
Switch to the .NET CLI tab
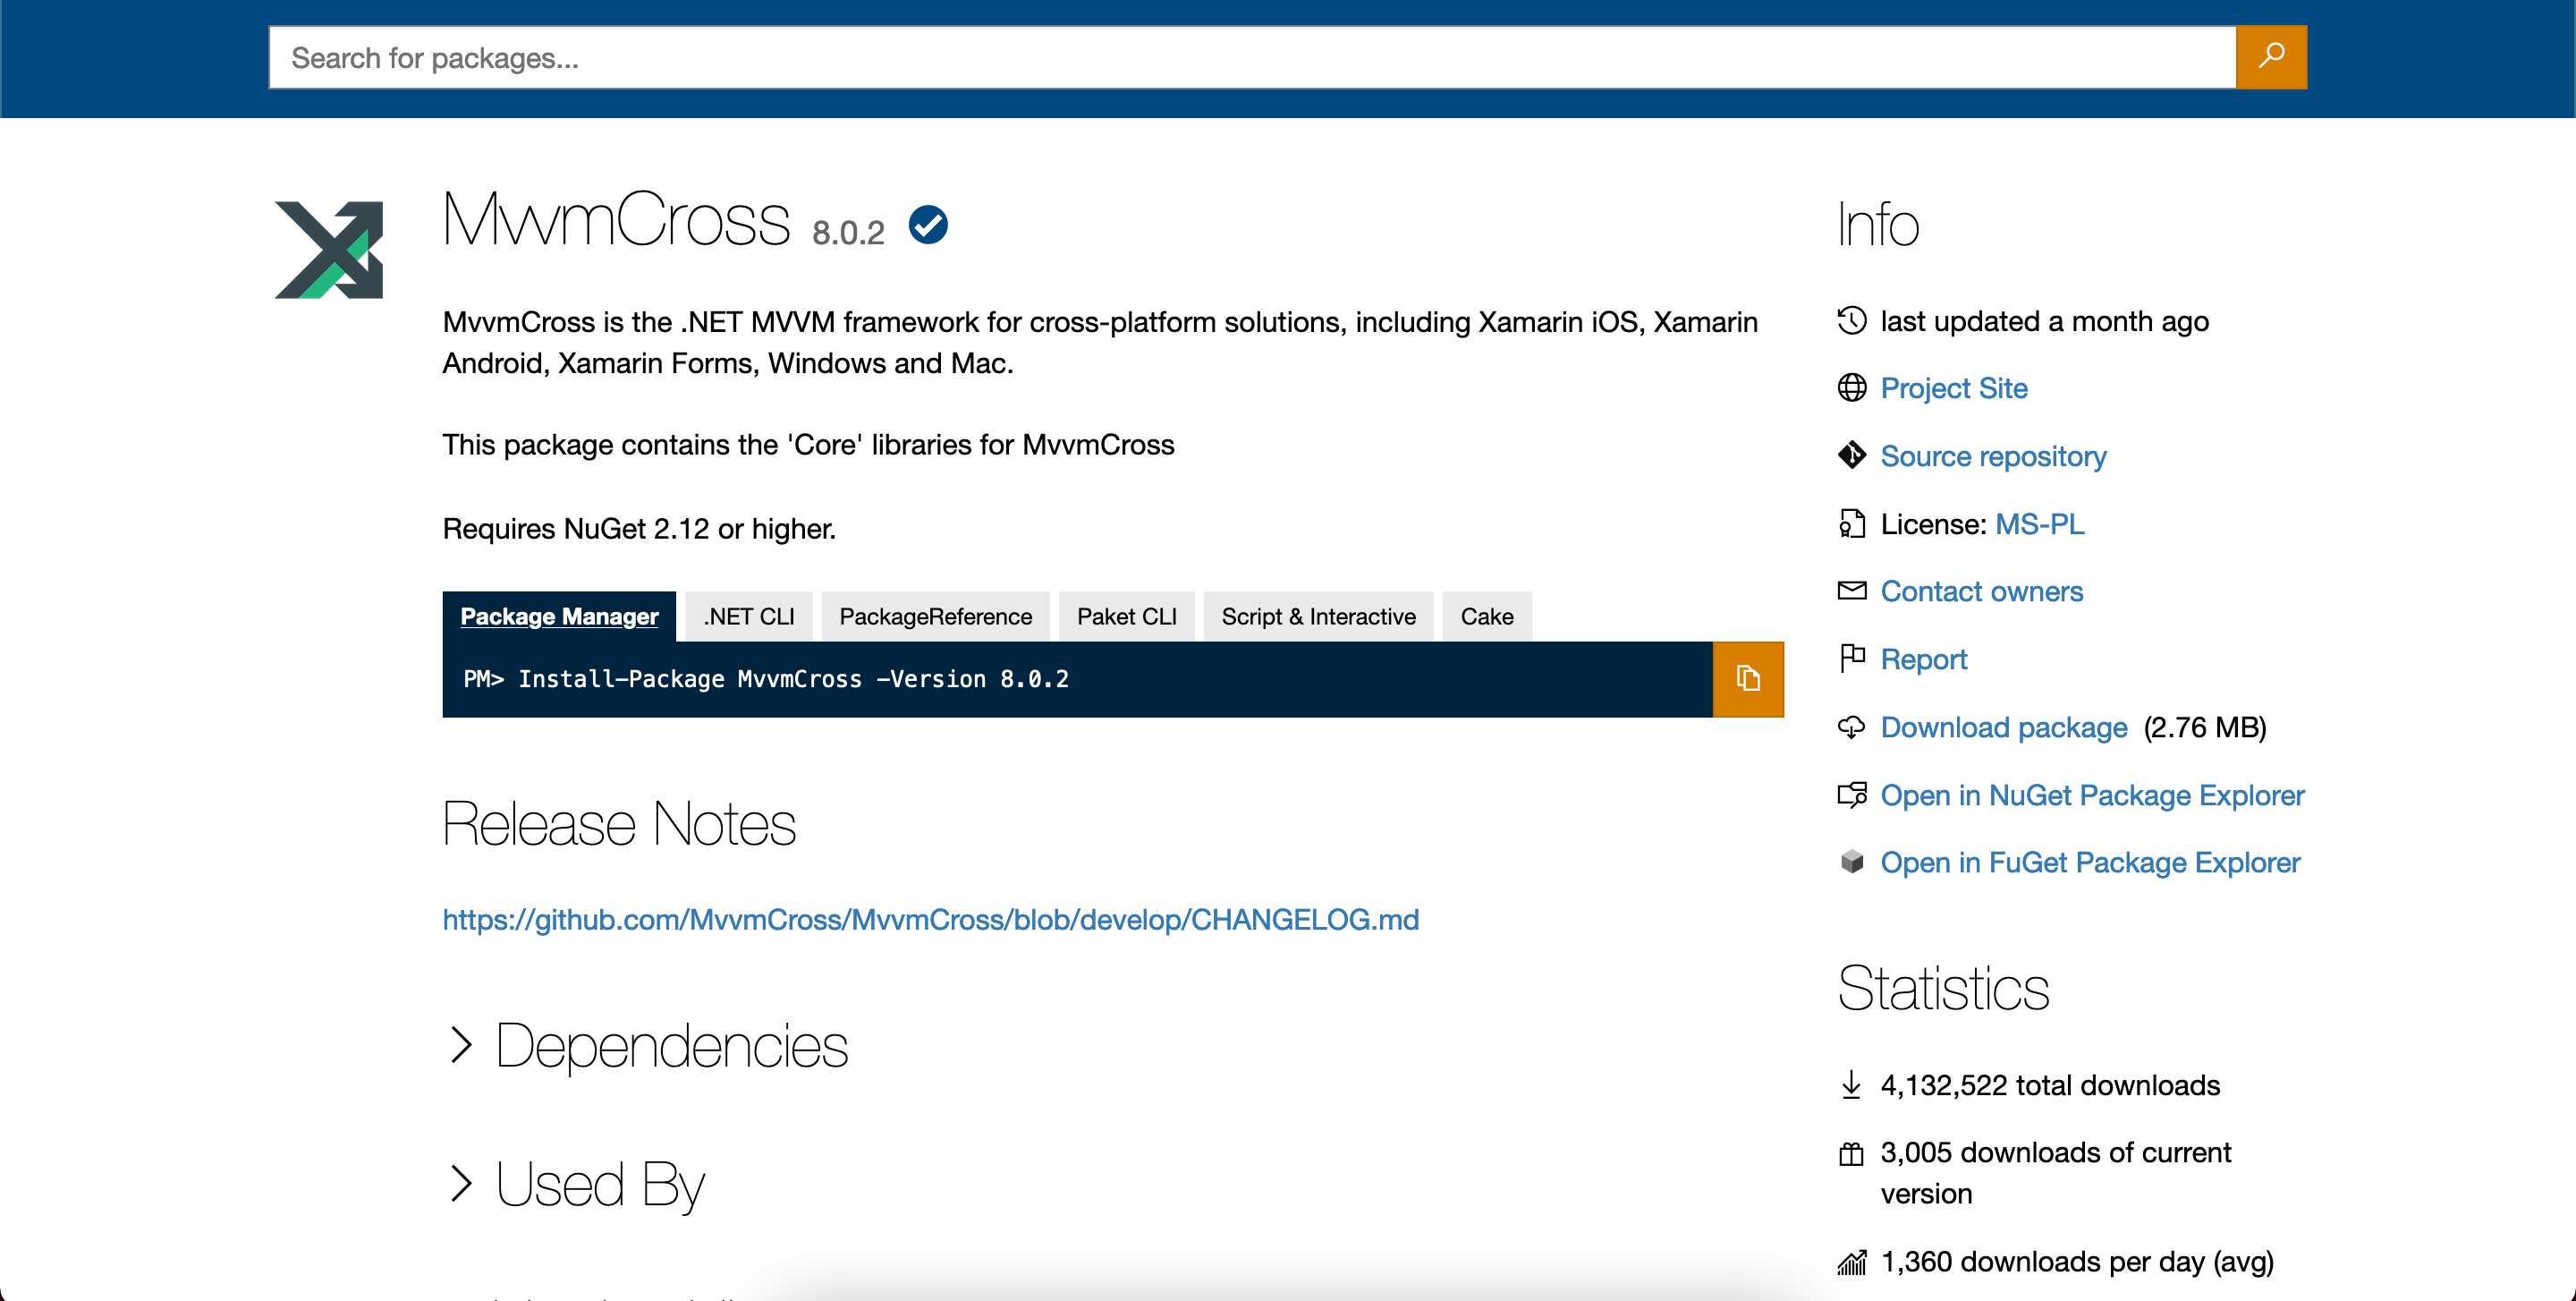pyautogui.click(x=748, y=617)
